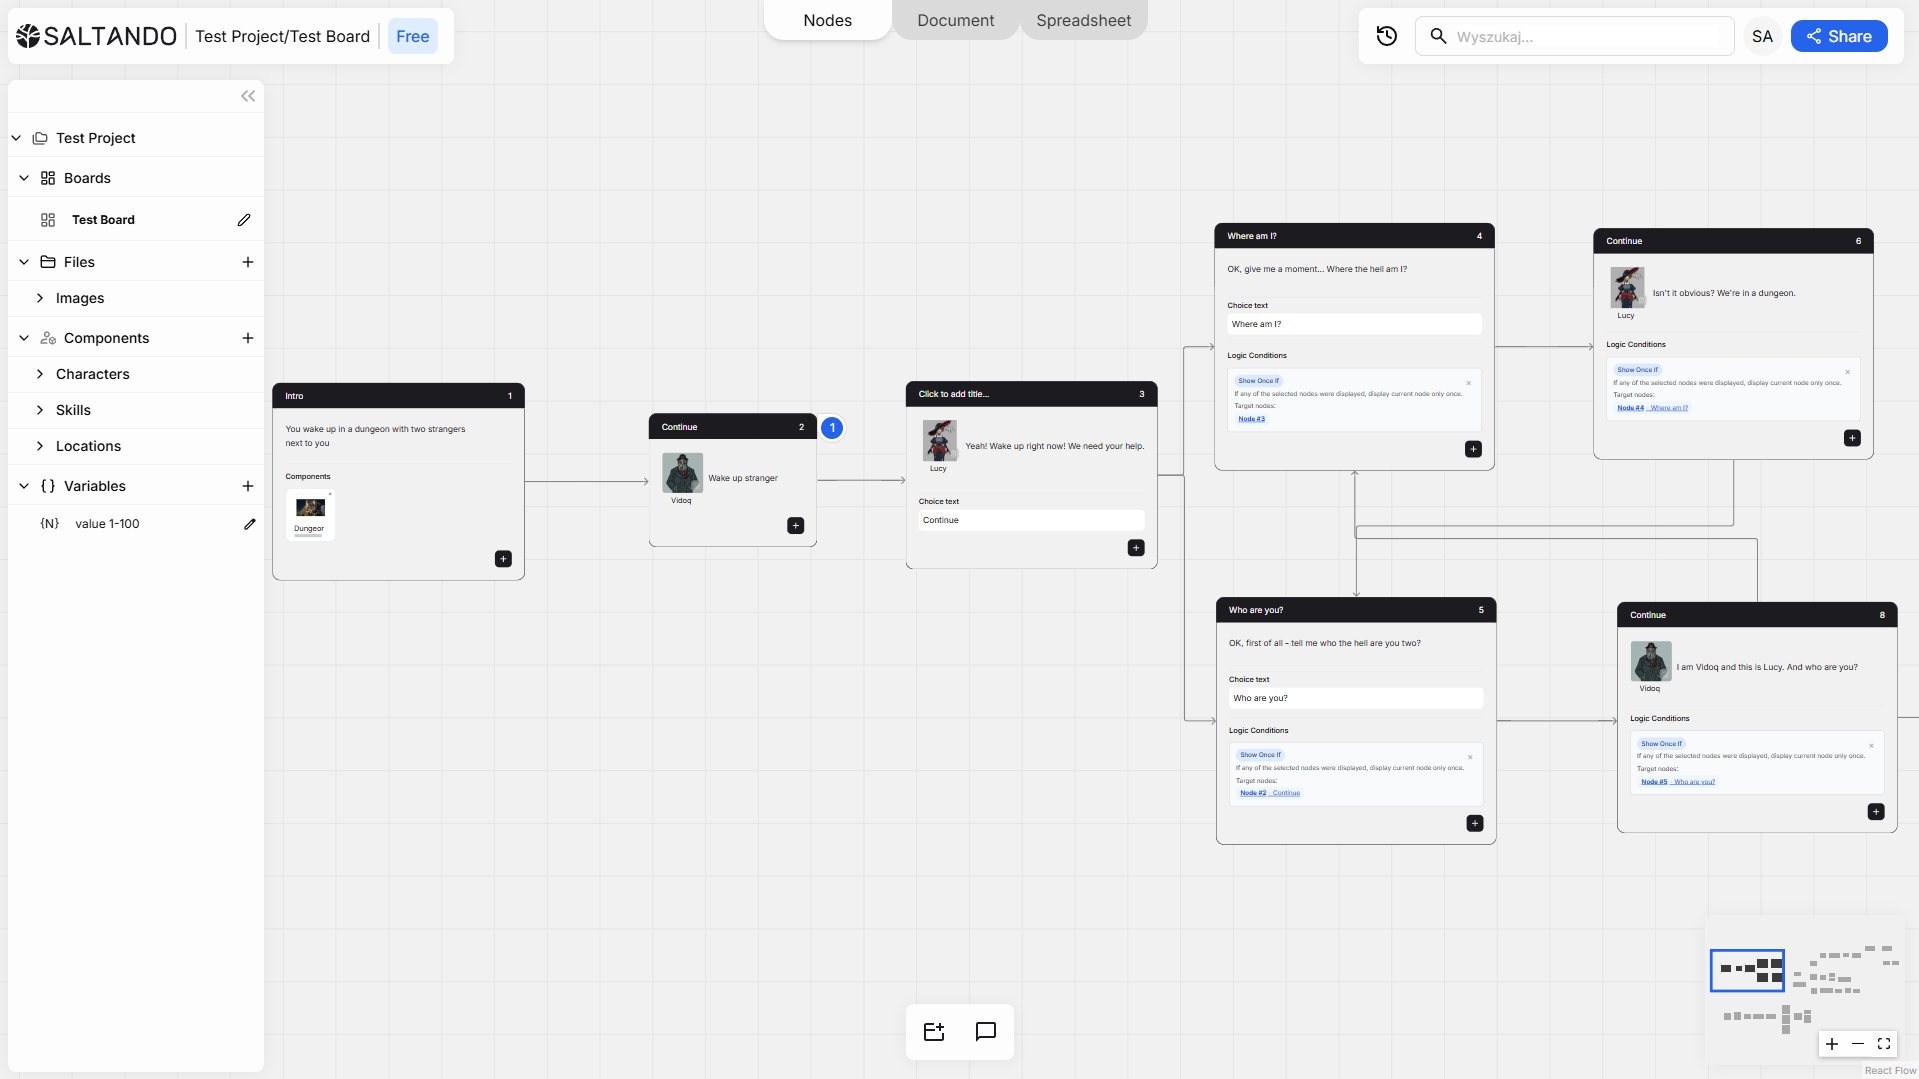Click the add node icon in bottom toolbar

point(934,1031)
